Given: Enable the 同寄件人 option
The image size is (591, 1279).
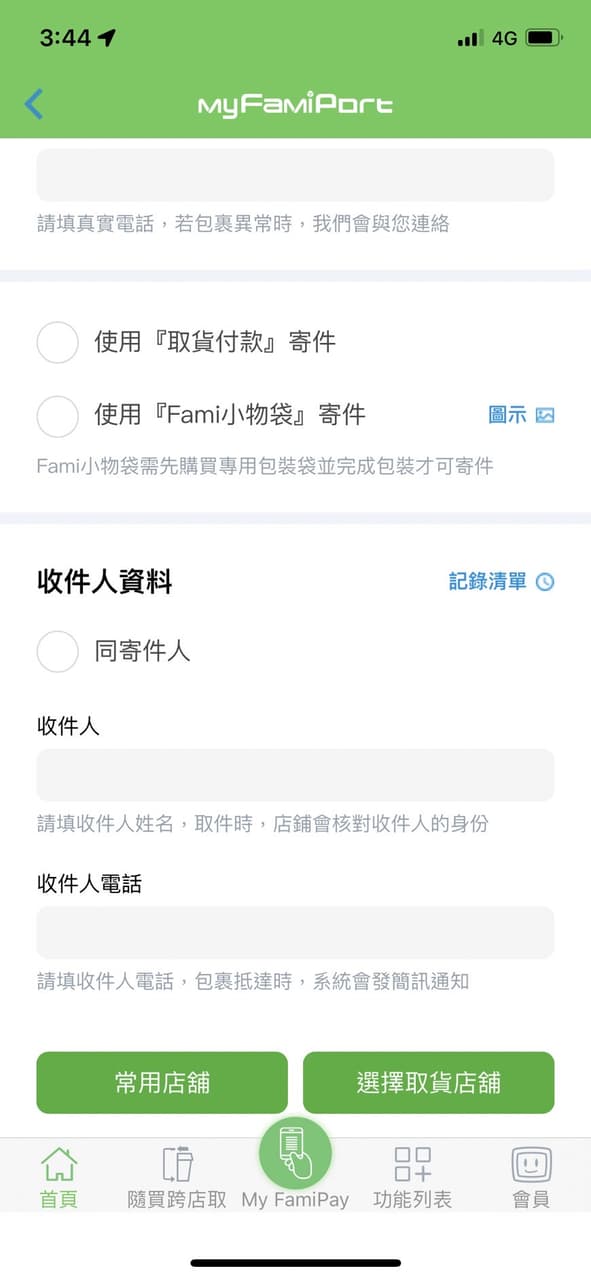Looking at the screenshot, I should pyautogui.click(x=57, y=652).
